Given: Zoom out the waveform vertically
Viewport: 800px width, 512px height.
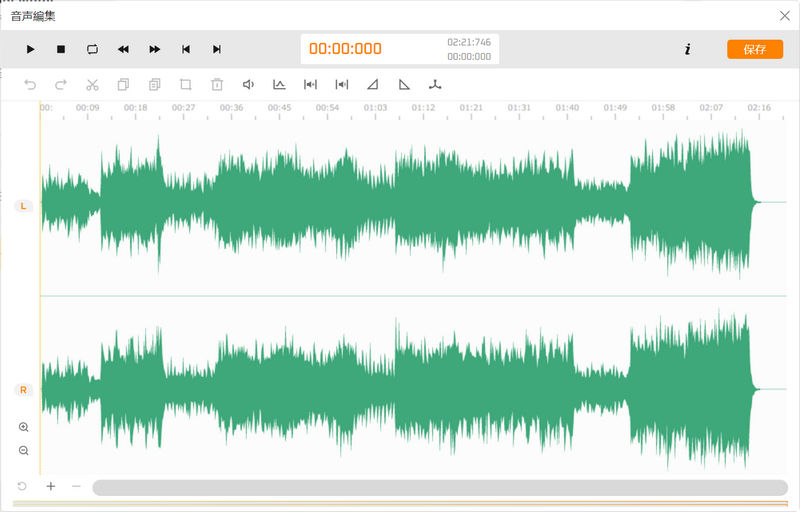Looking at the screenshot, I should point(23,450).
